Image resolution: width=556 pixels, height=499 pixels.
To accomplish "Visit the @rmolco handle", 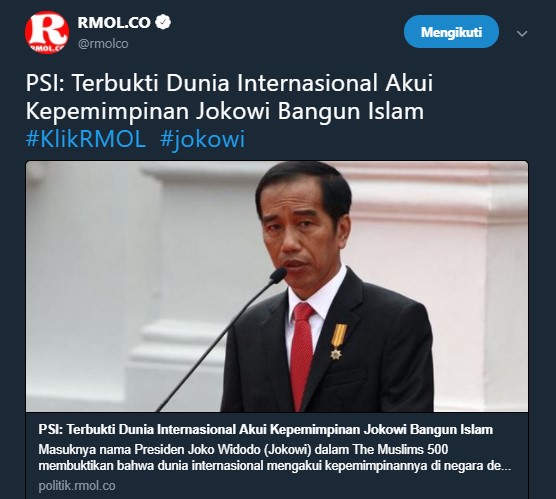I will (x=103, y=44).
